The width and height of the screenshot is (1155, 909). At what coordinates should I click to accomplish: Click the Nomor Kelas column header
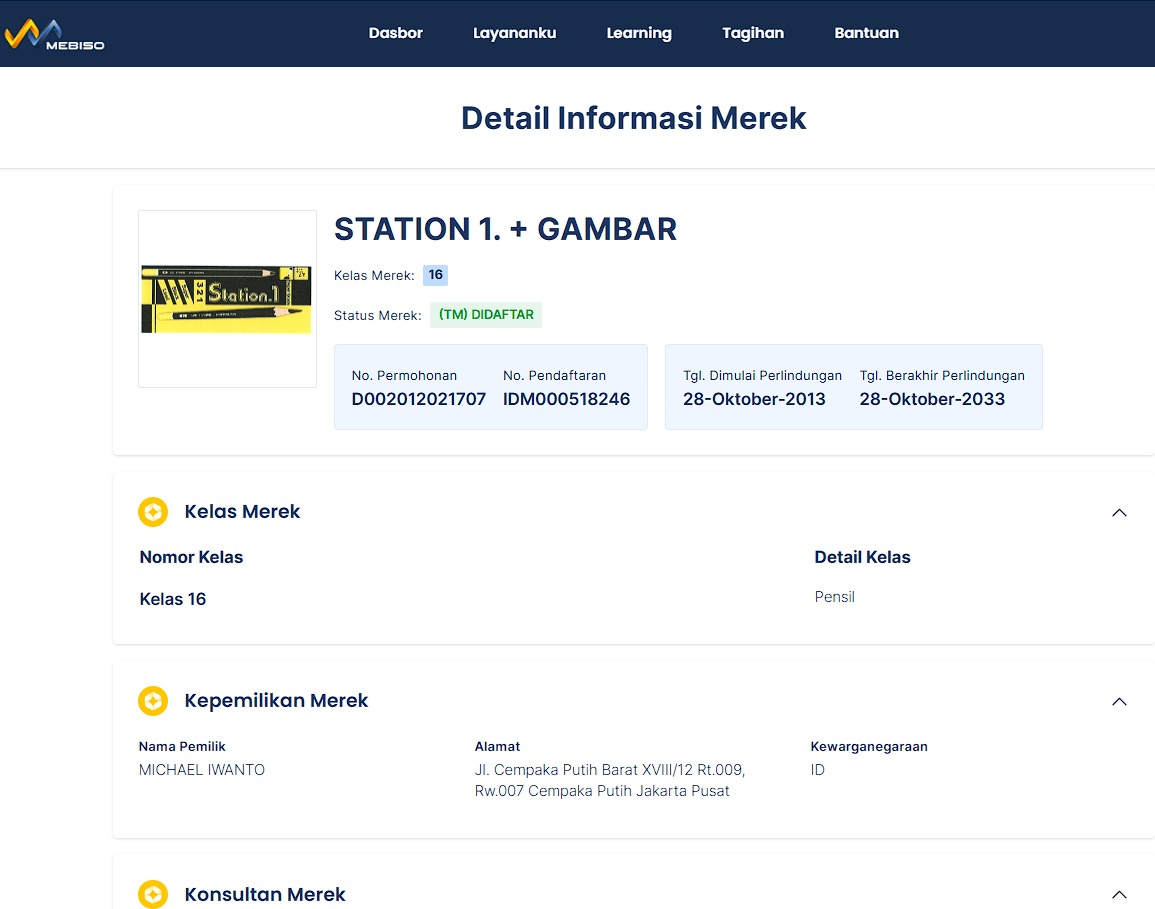pos(192,557)
